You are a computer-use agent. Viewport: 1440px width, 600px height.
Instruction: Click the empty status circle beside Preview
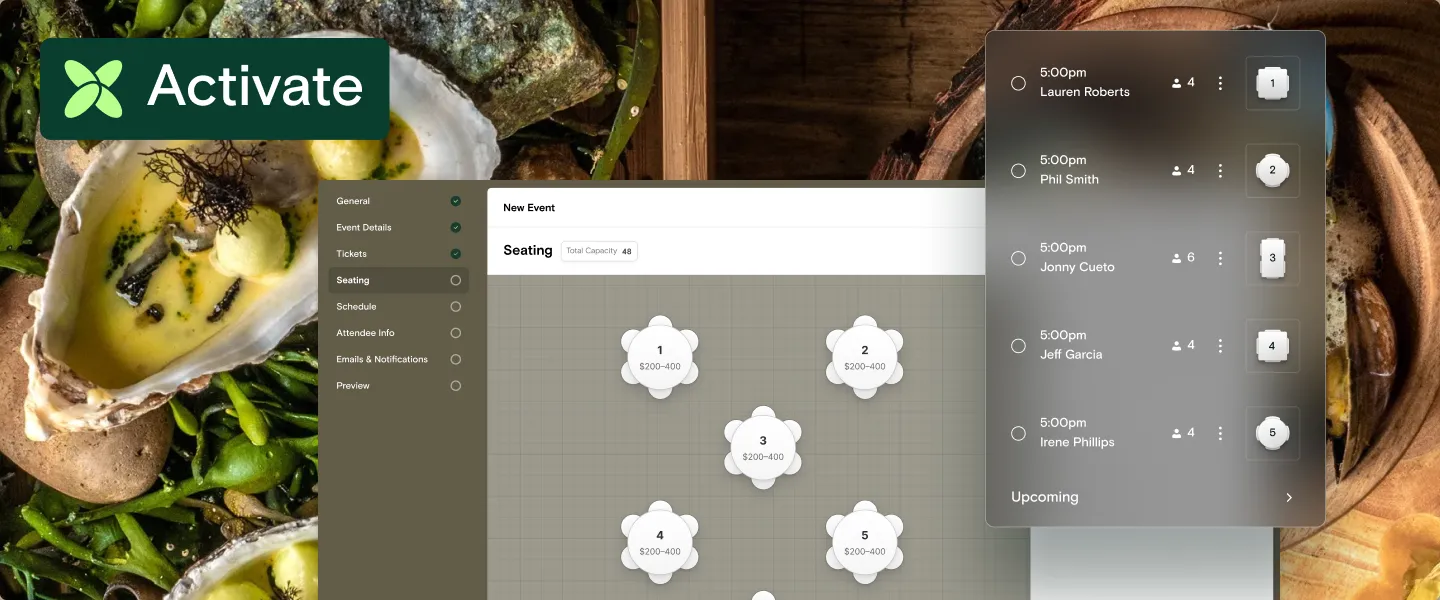(x=456, y=386)
